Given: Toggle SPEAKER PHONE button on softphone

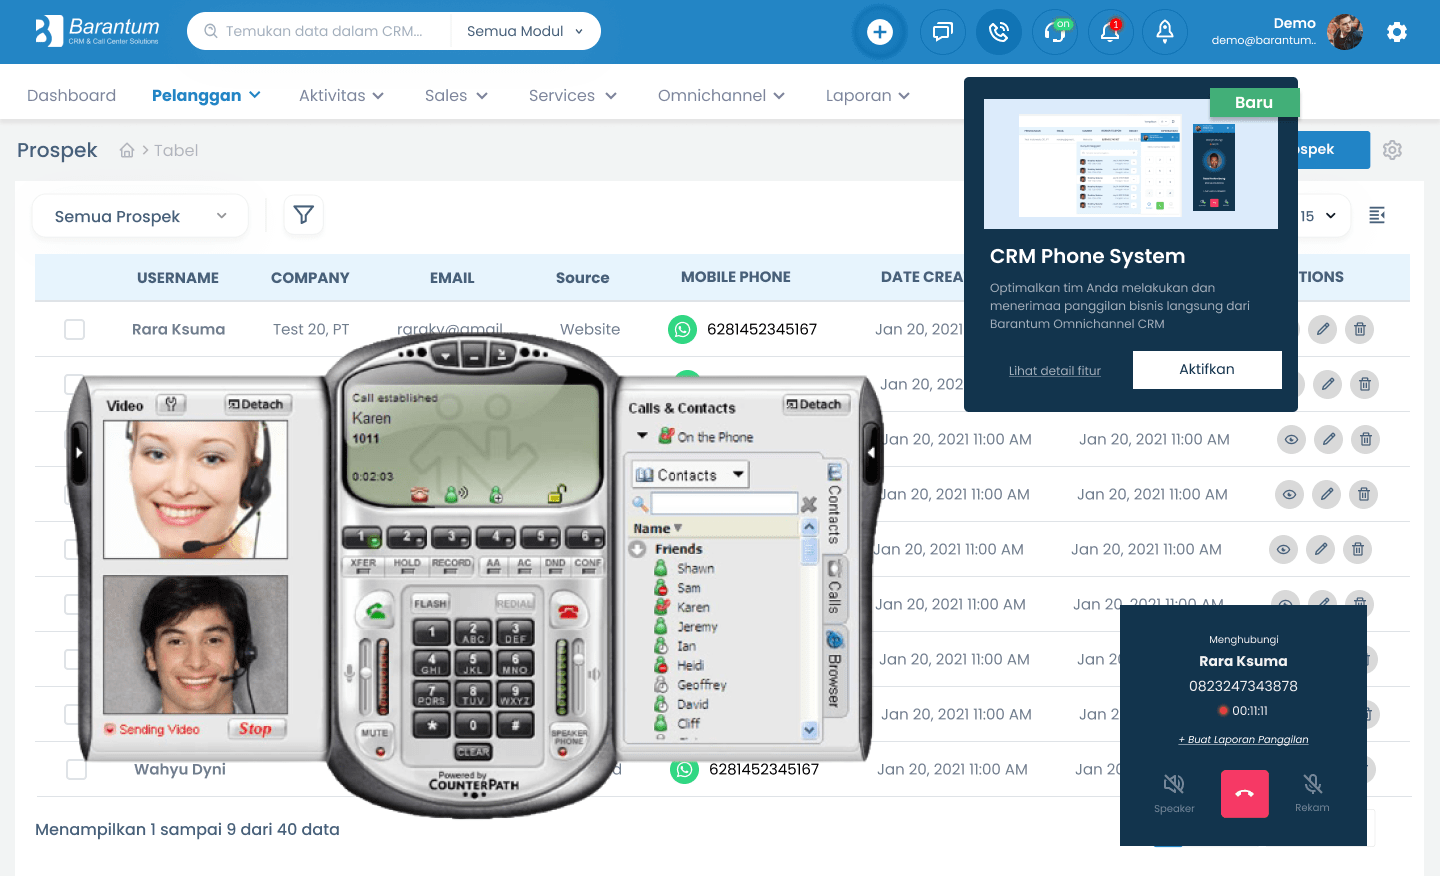Looking at the screenshot, I should coord(569,741).
